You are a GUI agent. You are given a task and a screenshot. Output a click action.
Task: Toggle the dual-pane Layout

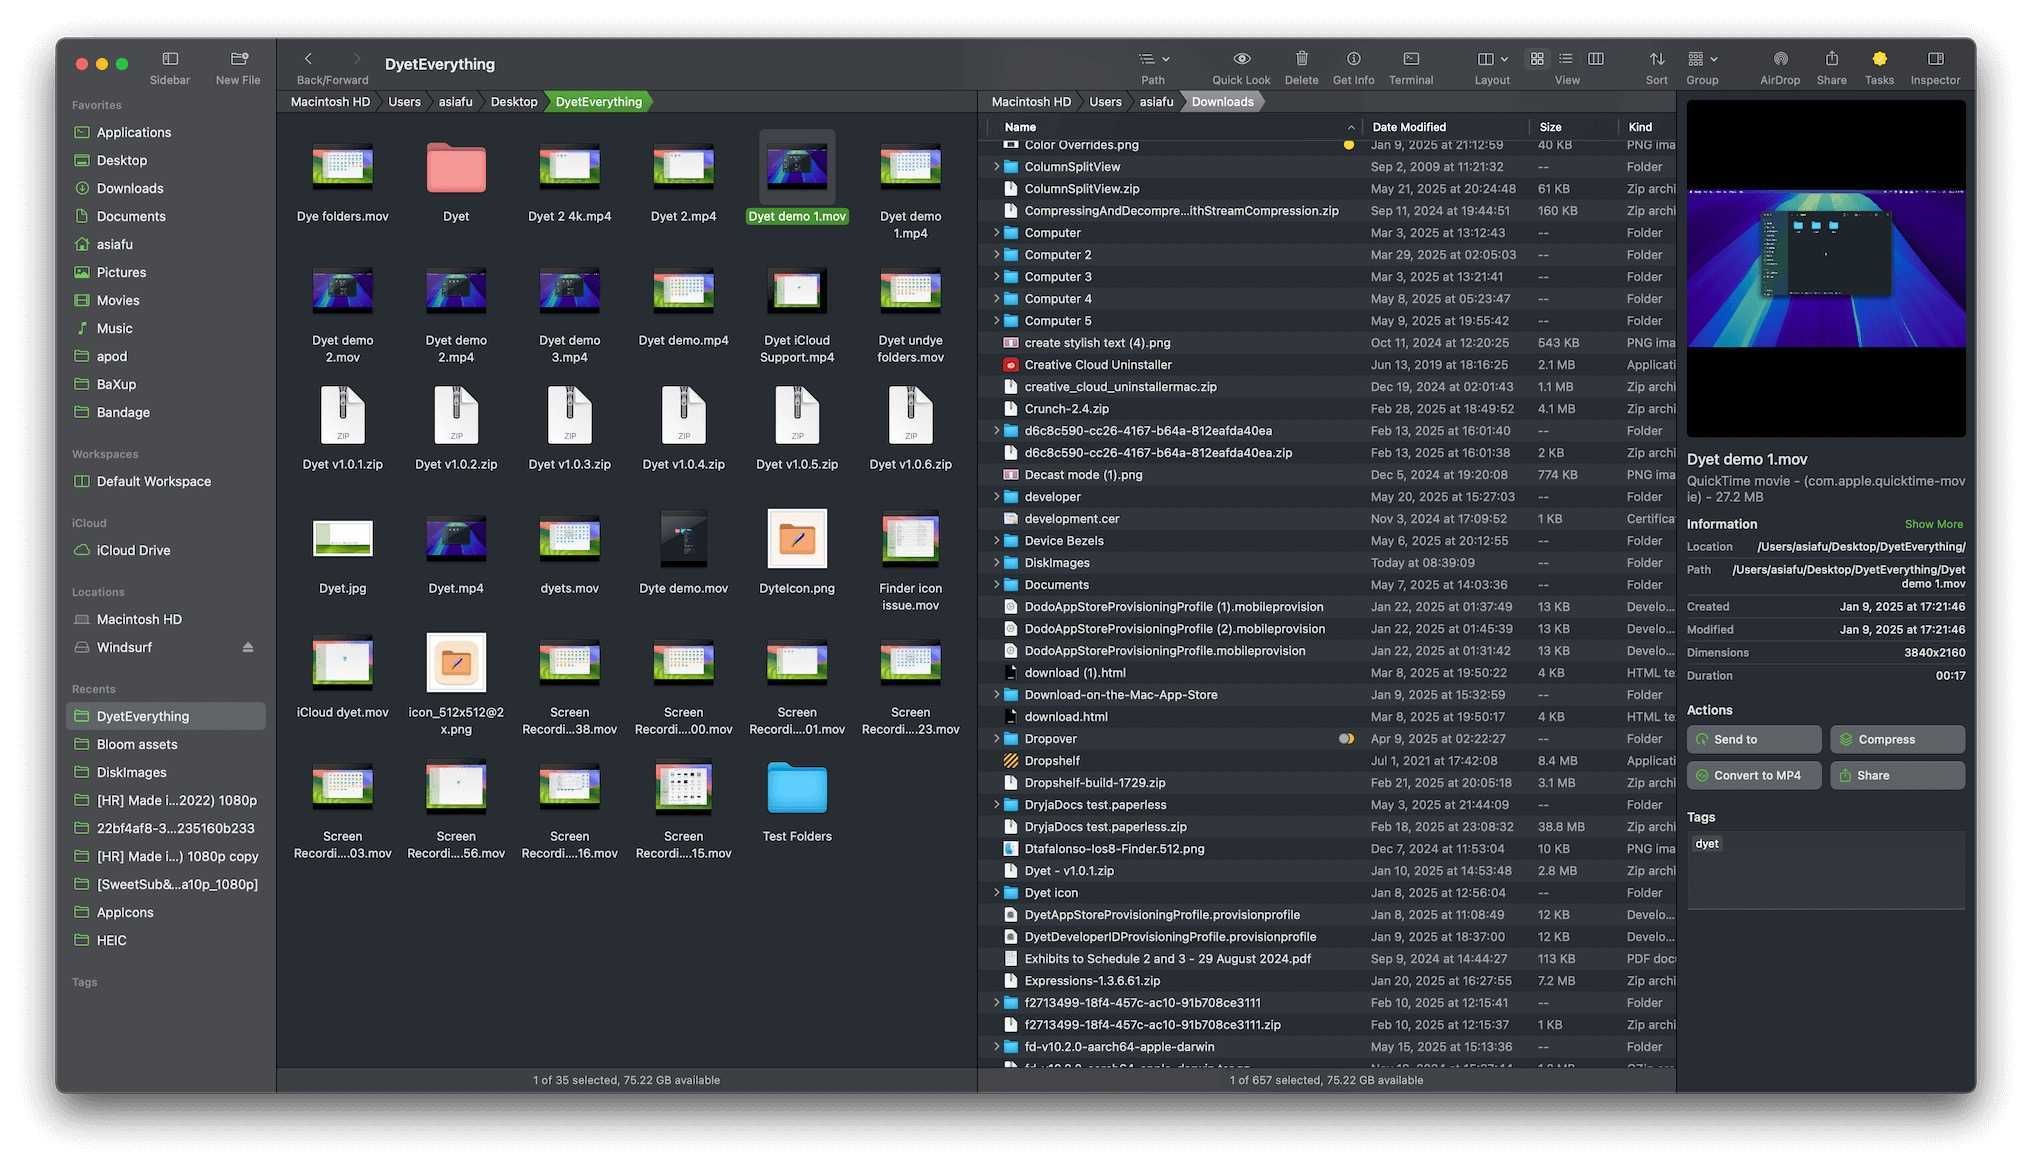1487,59
